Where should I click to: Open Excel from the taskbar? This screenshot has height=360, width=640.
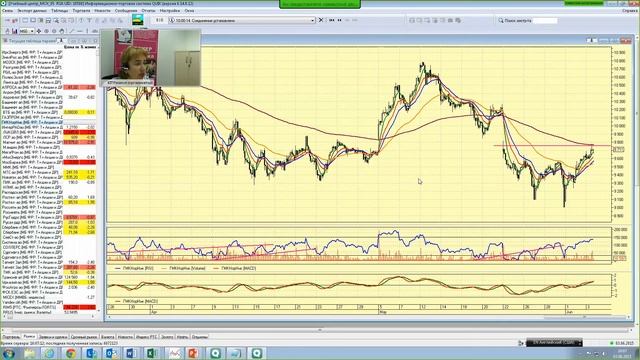point(152,353)
